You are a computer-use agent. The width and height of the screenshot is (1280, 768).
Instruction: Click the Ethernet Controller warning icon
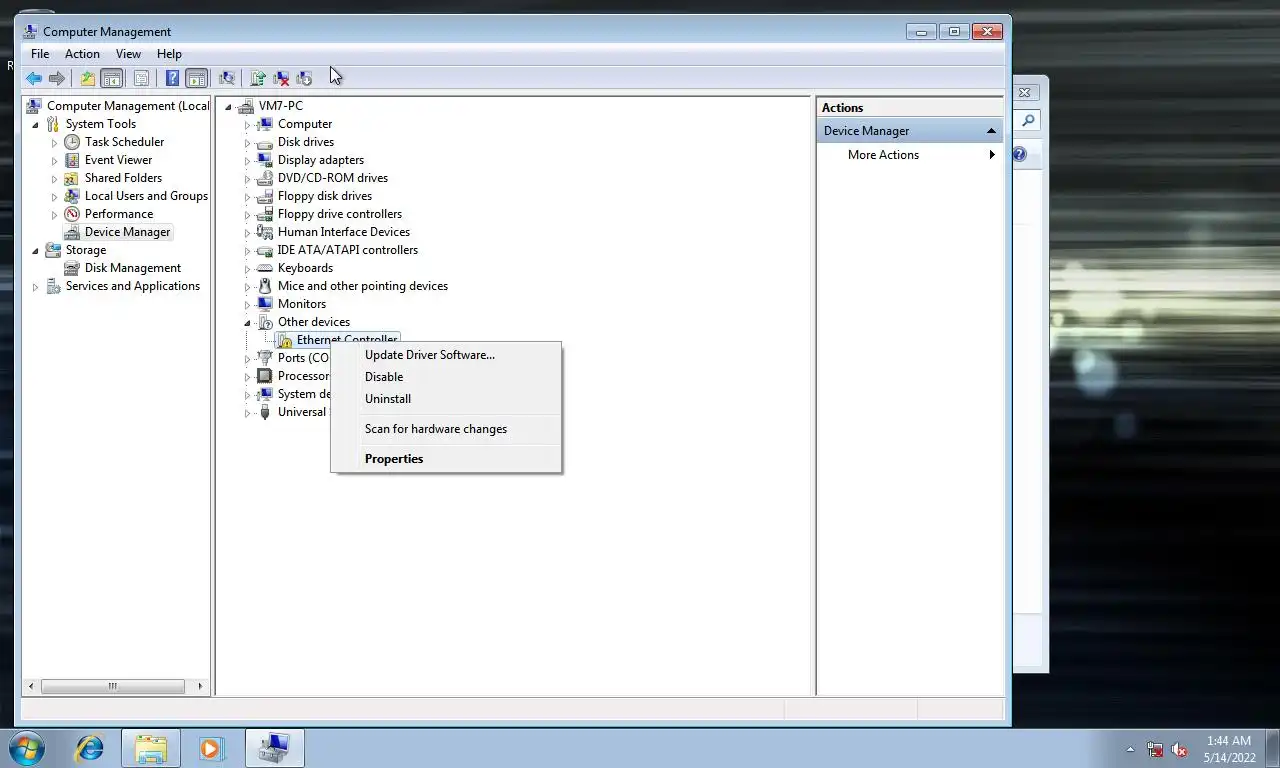284,341
